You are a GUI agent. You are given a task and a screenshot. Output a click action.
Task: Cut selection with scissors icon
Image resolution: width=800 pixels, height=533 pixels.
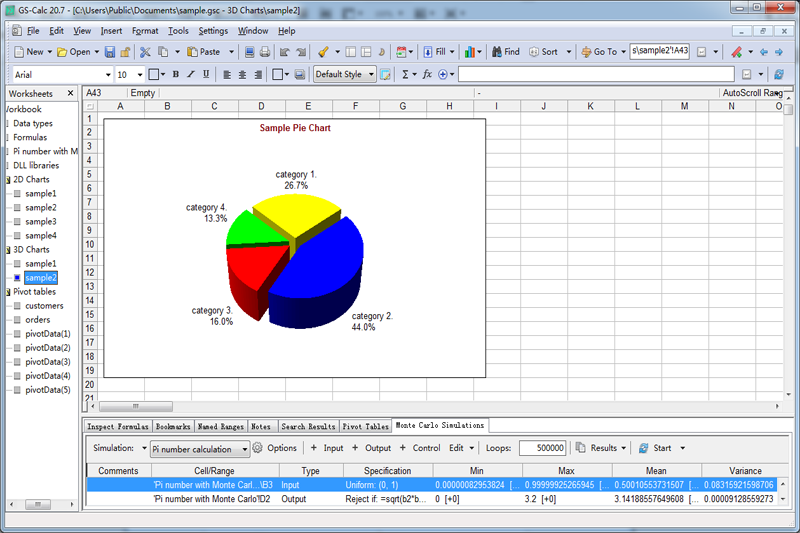tap(145, 52)
